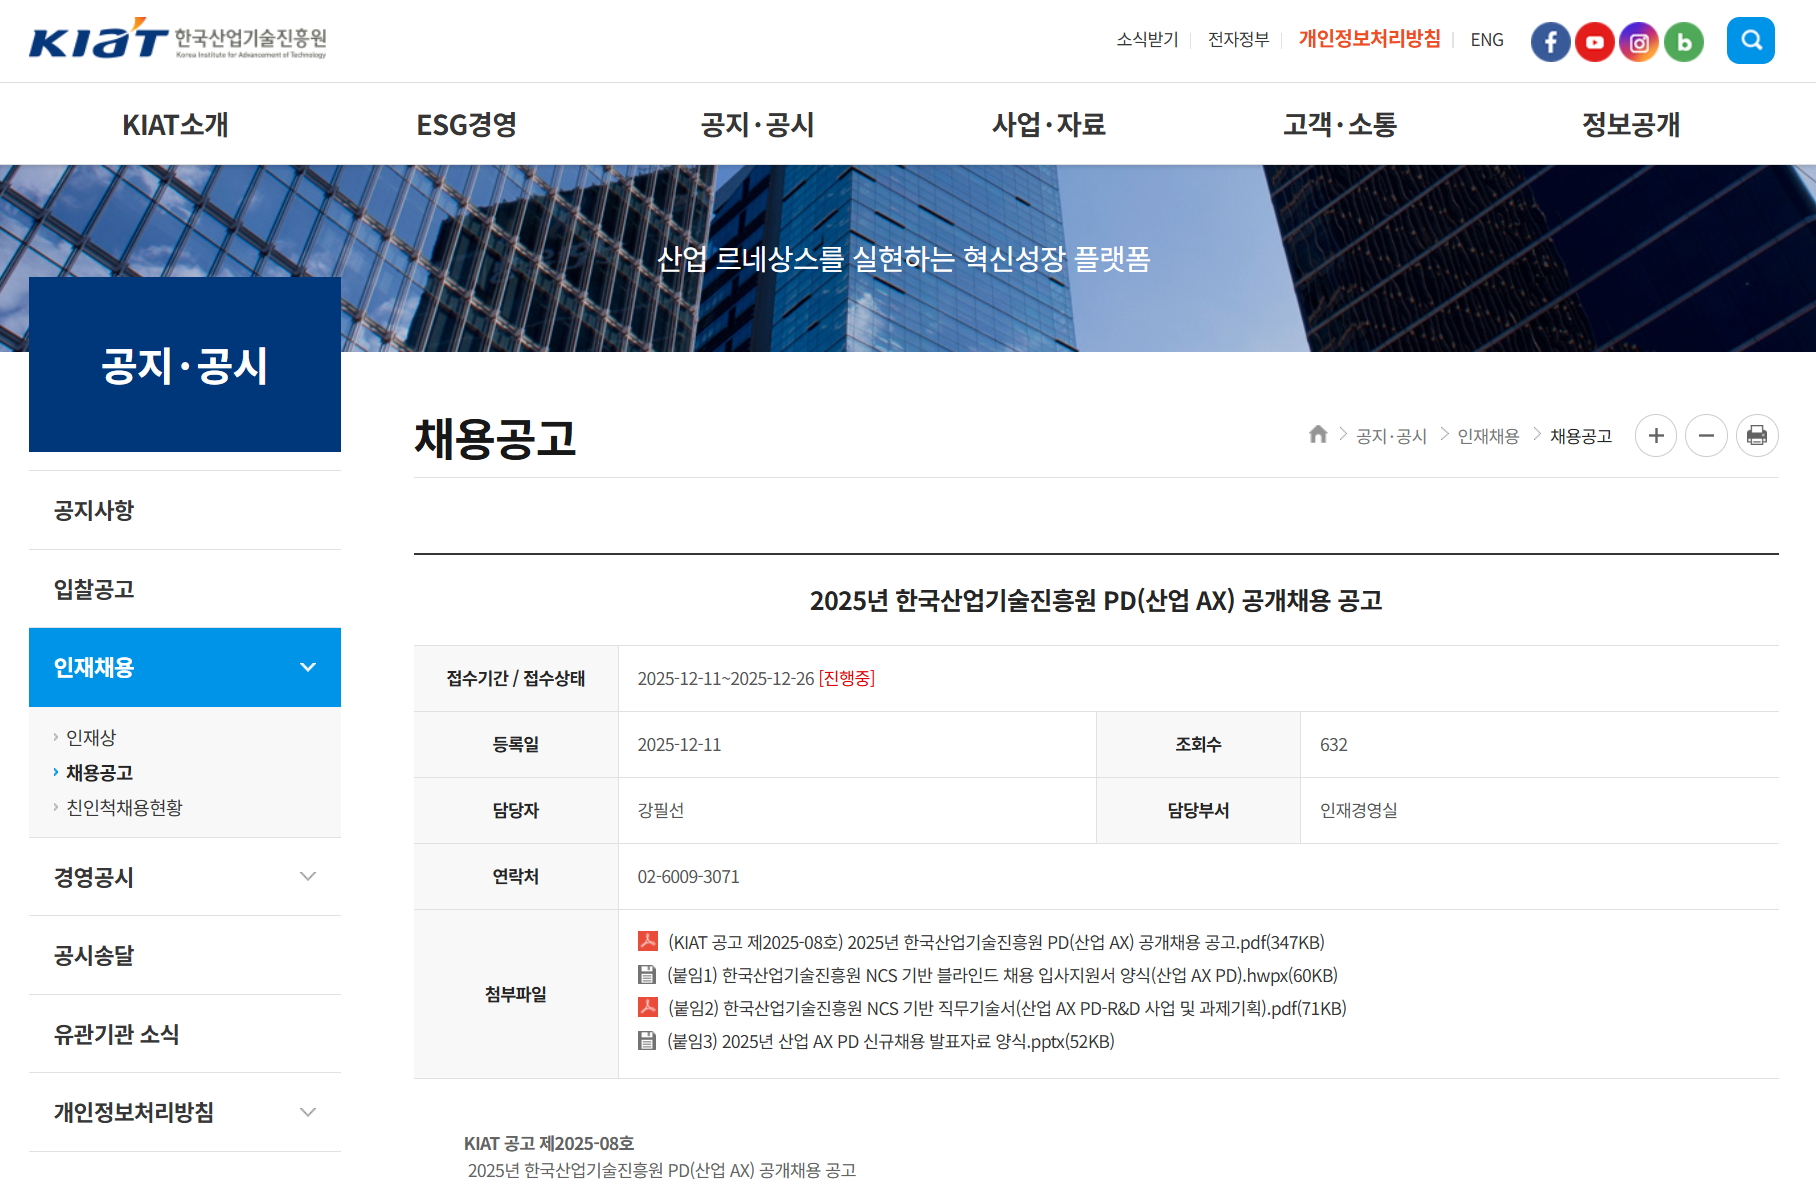Click the 조회수 value 632
Viewport: 1816px width, 1201px height.
(1334, 744)
